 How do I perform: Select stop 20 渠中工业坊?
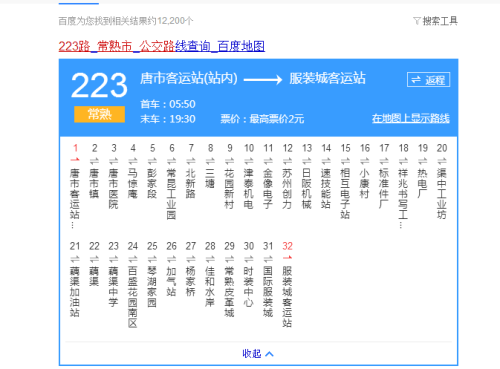(442, 194)
